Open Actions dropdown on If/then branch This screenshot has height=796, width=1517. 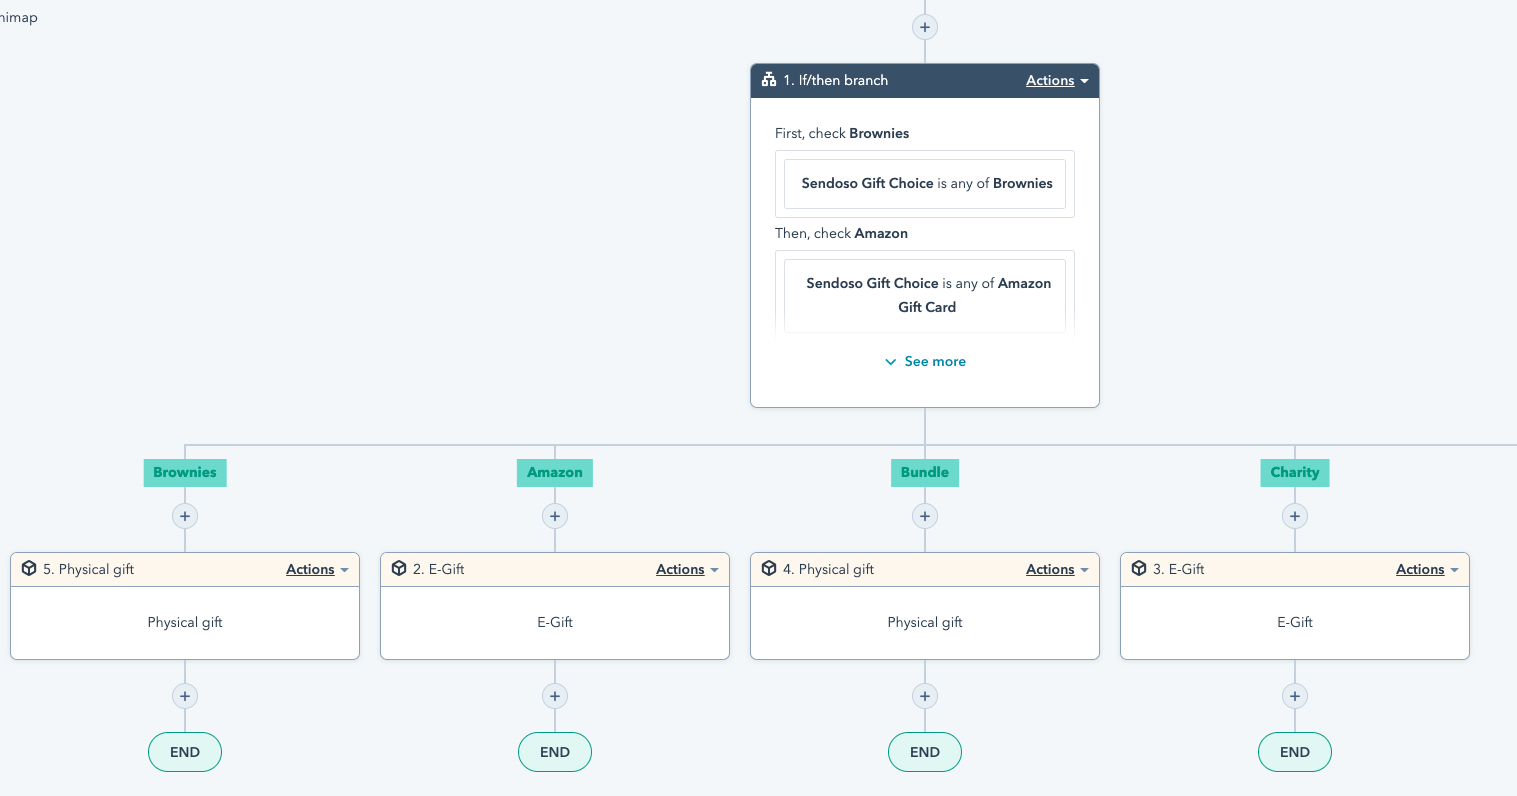(x=1056, y=81)
